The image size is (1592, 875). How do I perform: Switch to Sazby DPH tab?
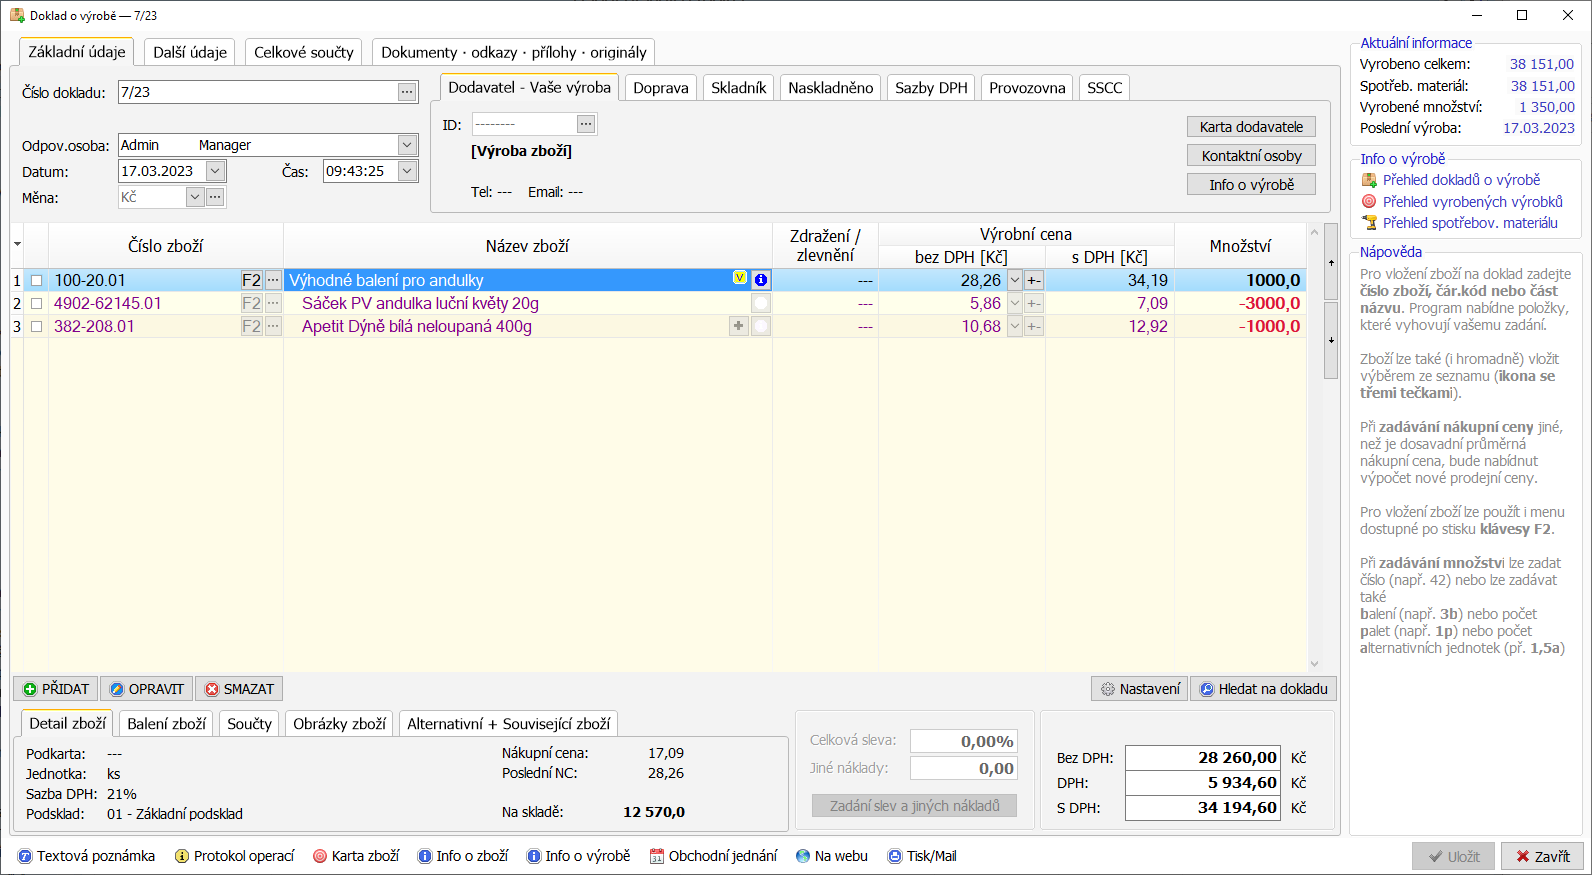coord(931,88)
